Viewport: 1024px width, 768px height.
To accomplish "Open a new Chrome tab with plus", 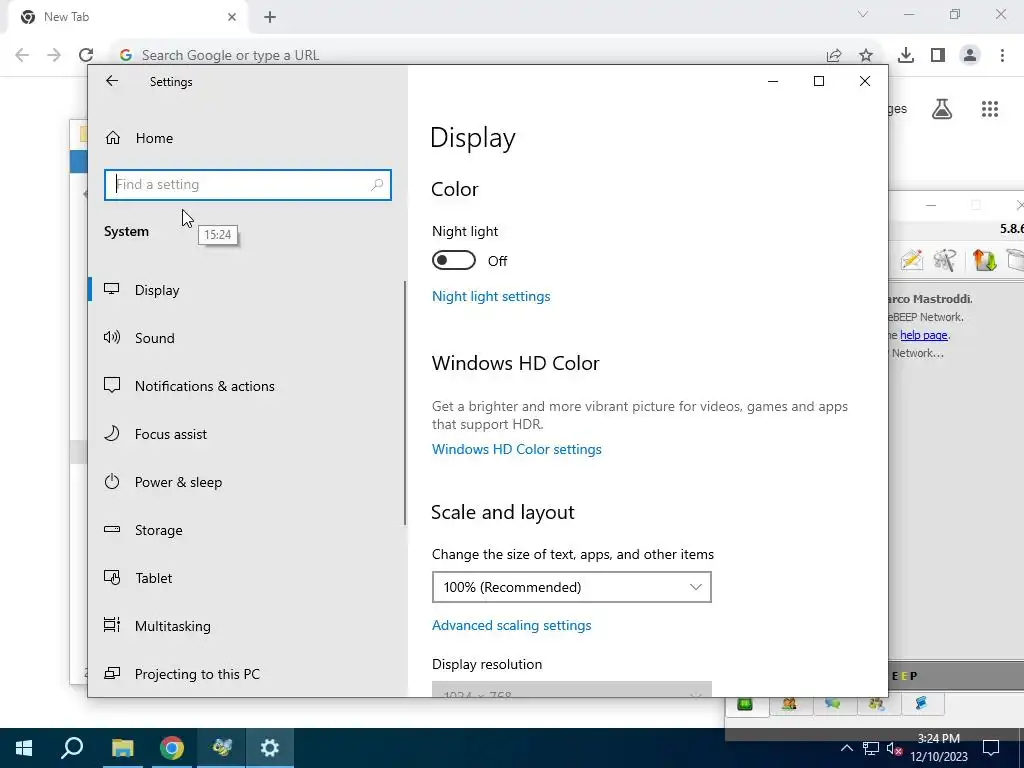I will 270,17.
